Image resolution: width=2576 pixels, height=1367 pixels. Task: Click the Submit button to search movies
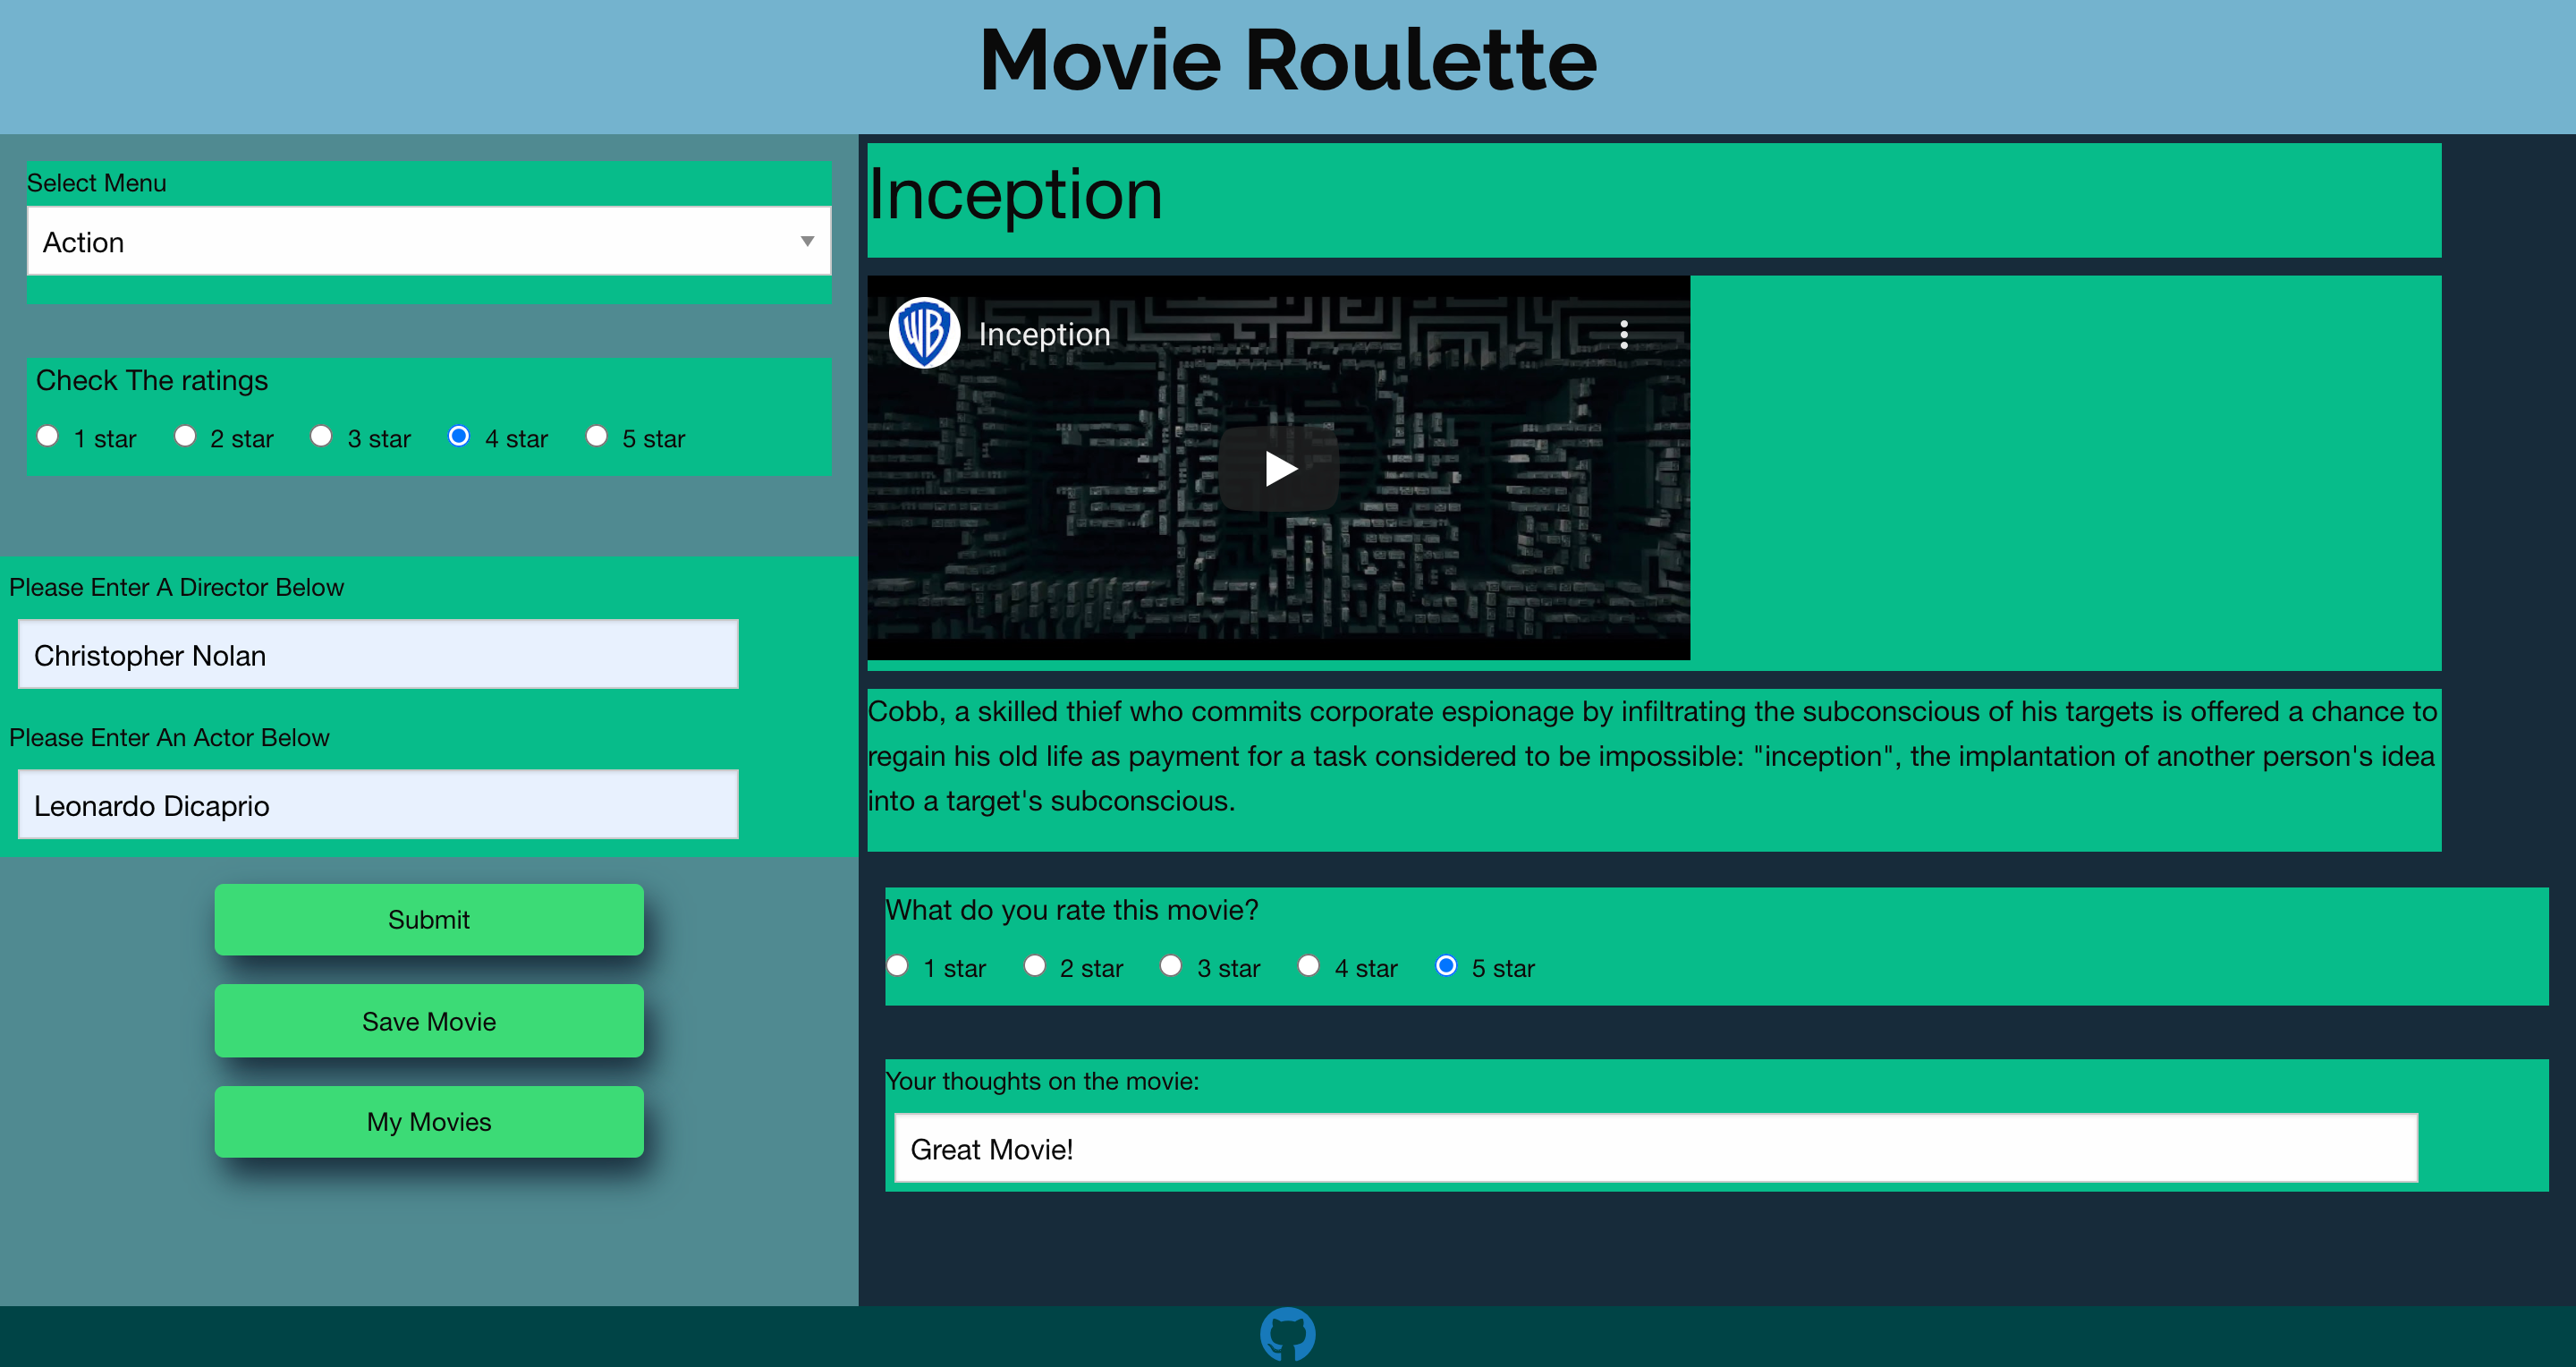pos(429,919)
